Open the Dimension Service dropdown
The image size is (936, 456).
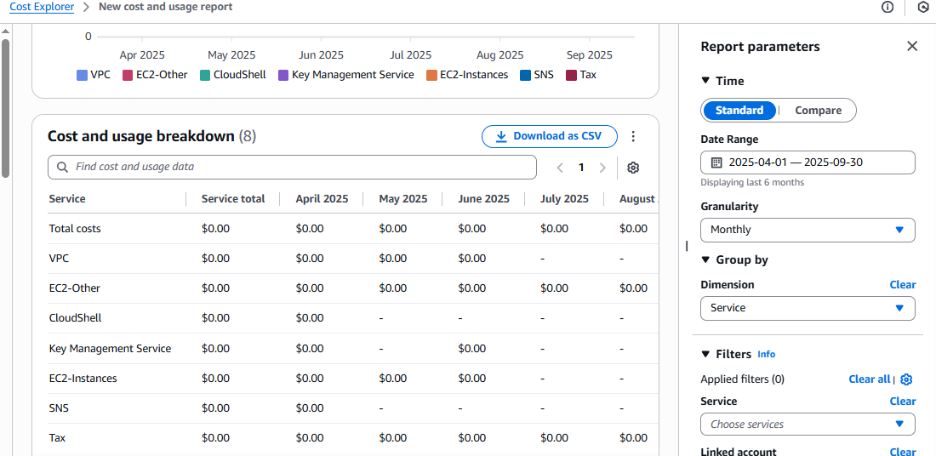point(808,308)
